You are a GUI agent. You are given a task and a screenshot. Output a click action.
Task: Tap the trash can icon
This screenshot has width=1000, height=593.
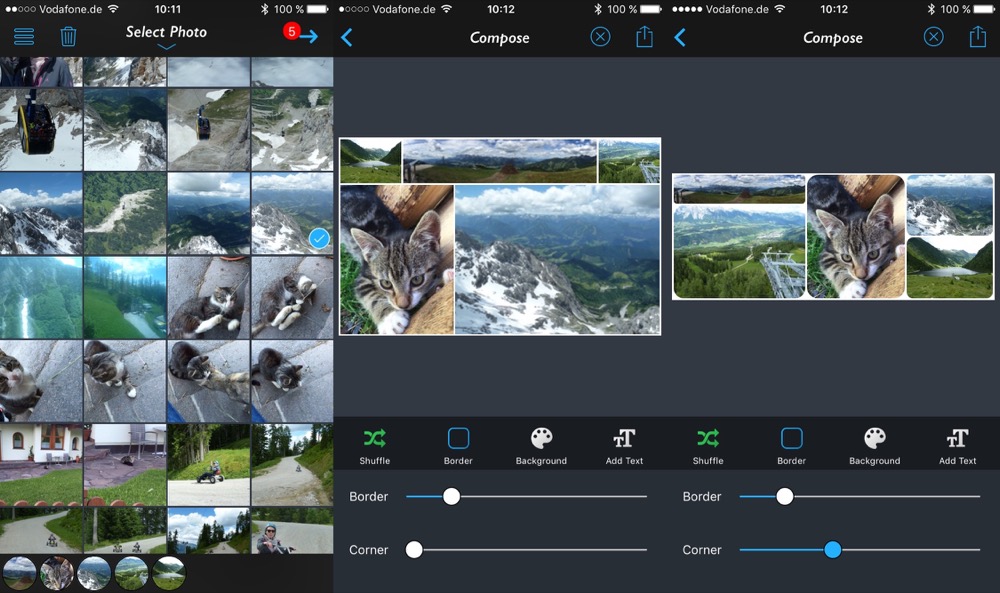click(x=68, y=36)
